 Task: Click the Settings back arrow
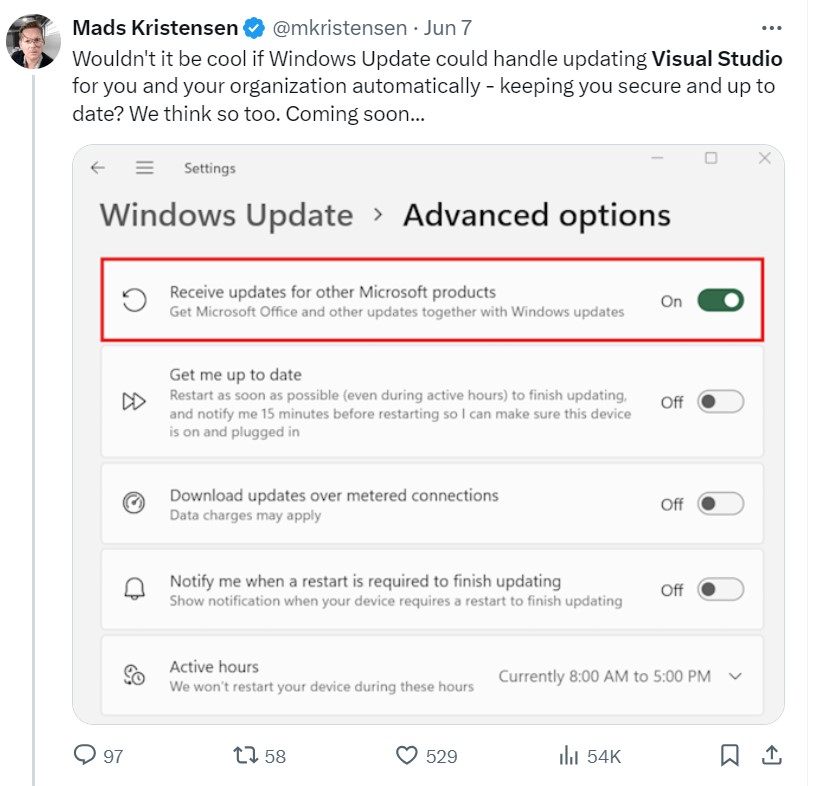point(97,168)
